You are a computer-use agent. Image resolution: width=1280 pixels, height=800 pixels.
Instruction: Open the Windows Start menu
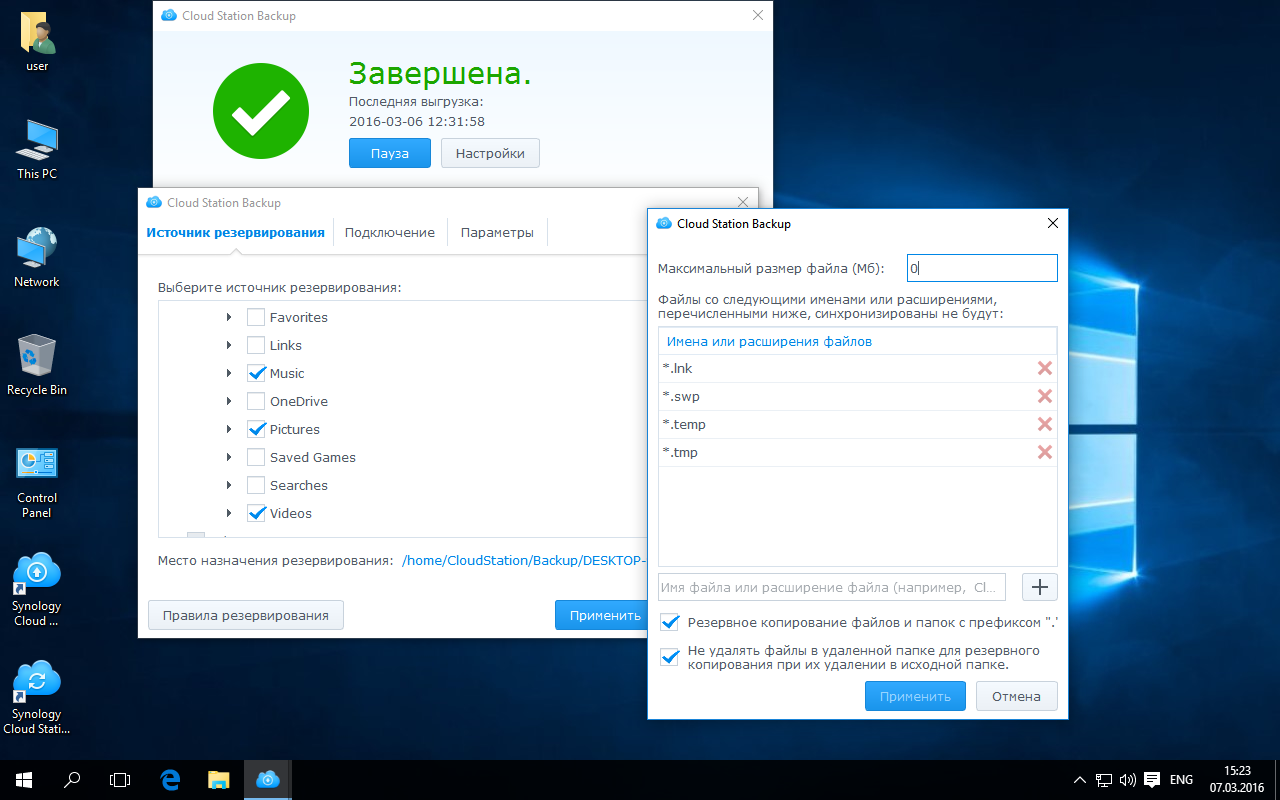tap(23, 780)
